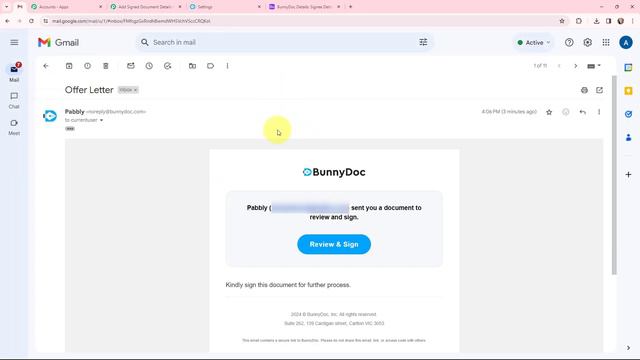Switch to BunnyDoc browser tab
The height and width of the screenshot is (360, 640).
click(x=304, y=7)
